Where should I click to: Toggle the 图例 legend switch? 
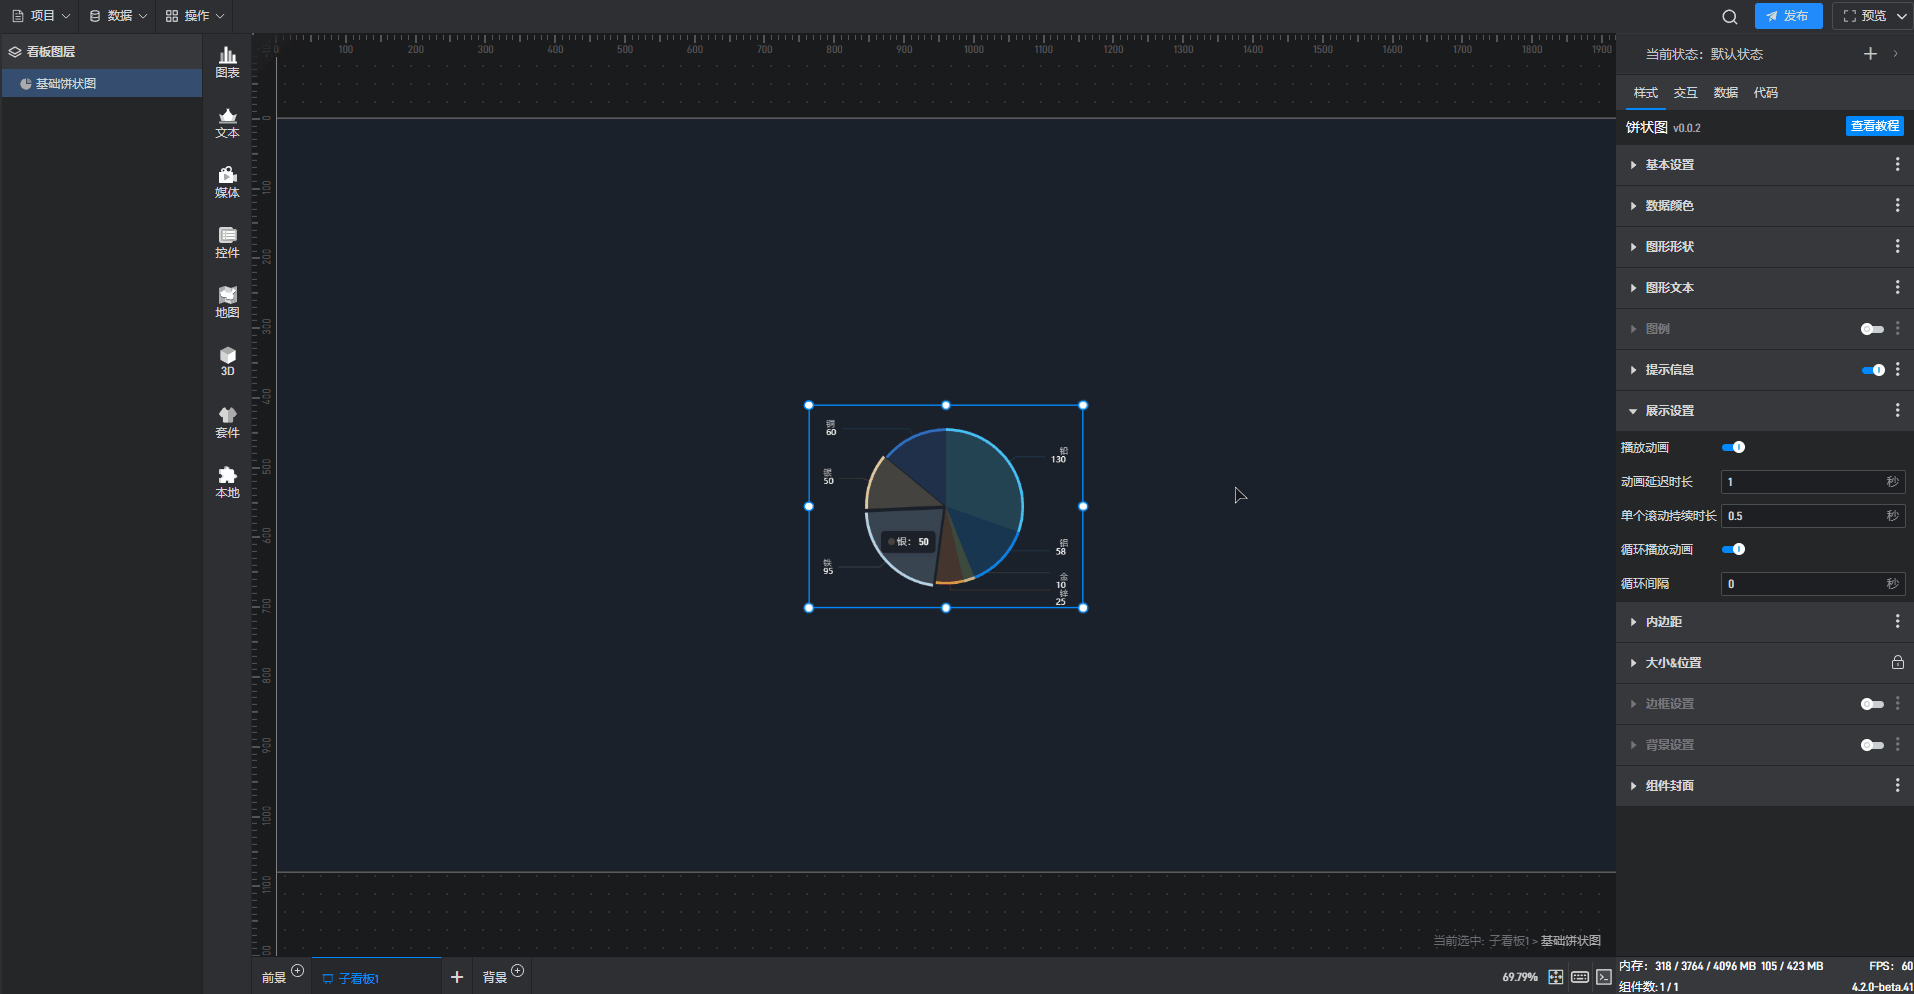[x=1872, y=329]
